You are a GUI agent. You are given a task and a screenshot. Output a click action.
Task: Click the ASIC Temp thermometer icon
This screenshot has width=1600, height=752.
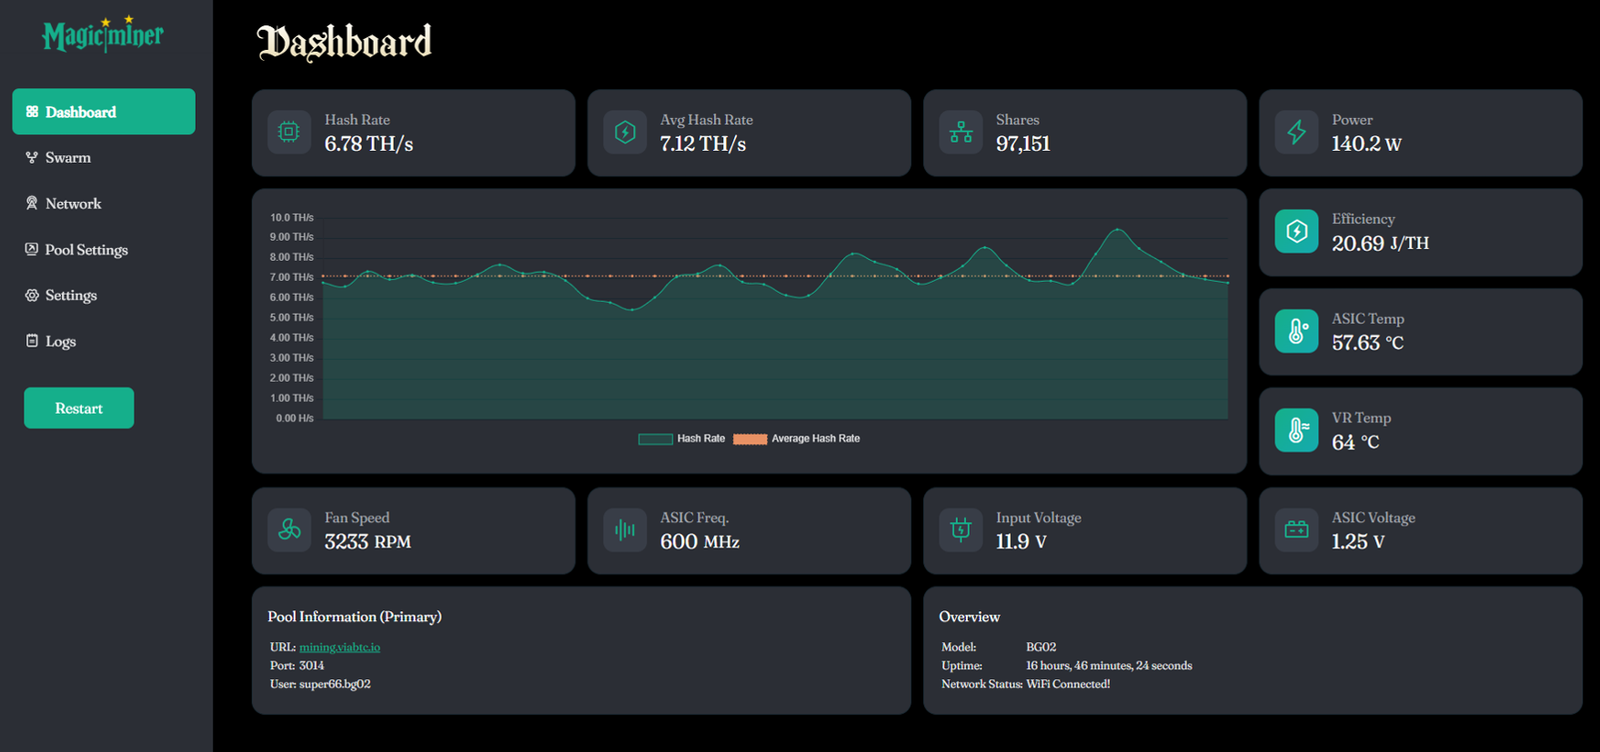click(1296, 331)
